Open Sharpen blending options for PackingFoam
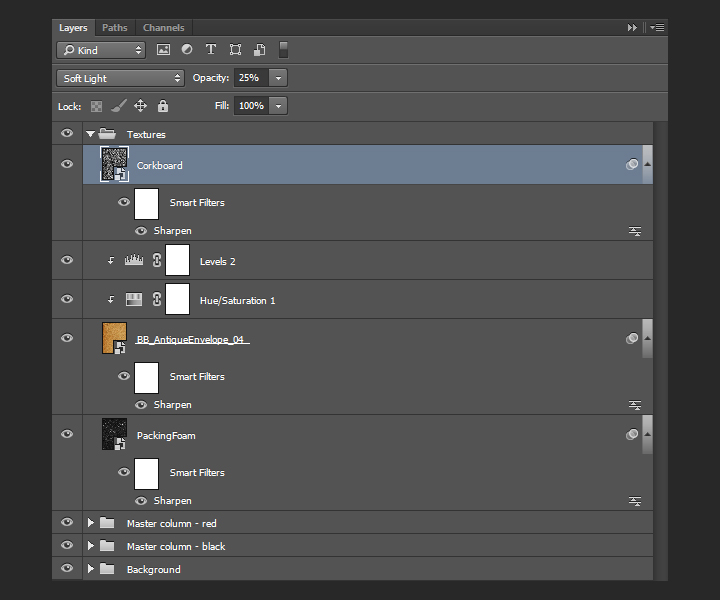 coord(635,501)
